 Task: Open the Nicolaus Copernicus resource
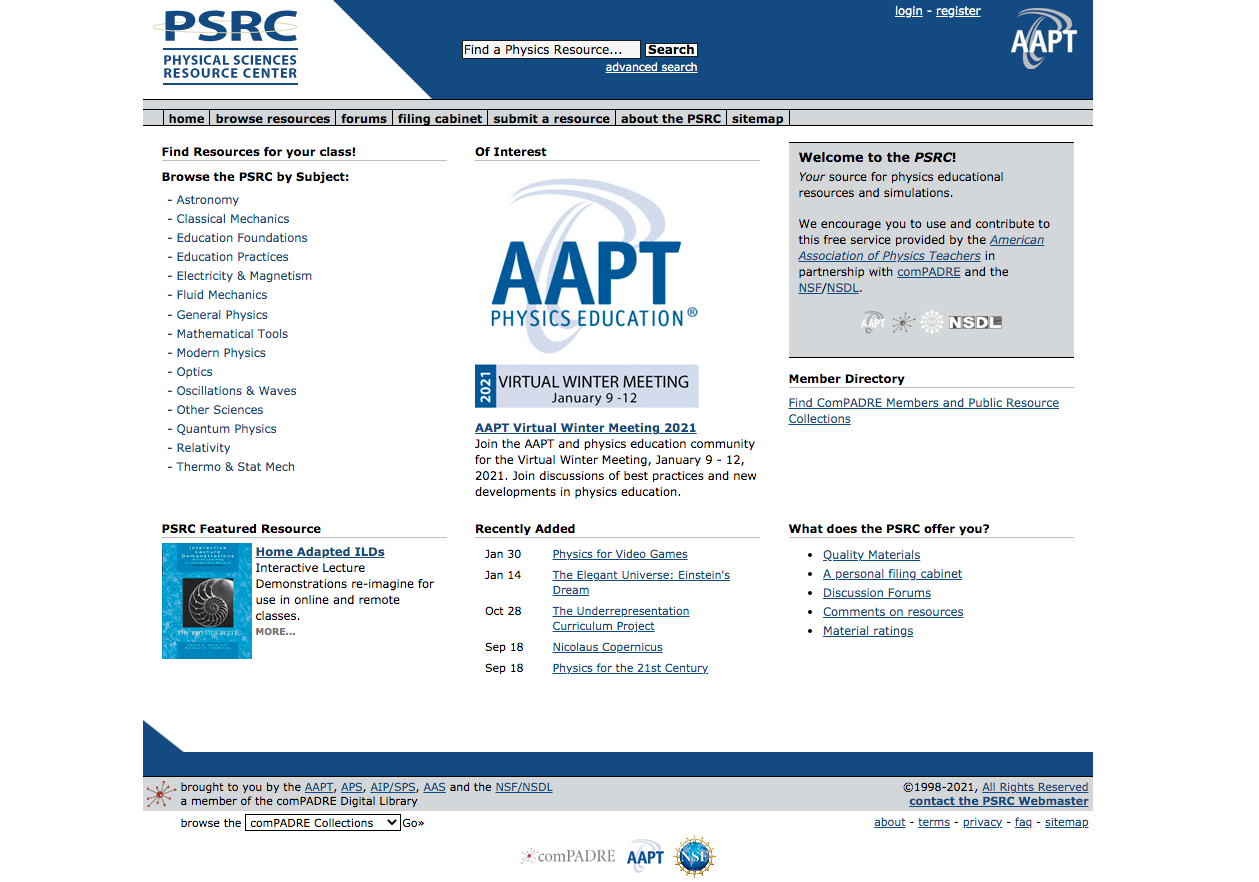[608, 647]
